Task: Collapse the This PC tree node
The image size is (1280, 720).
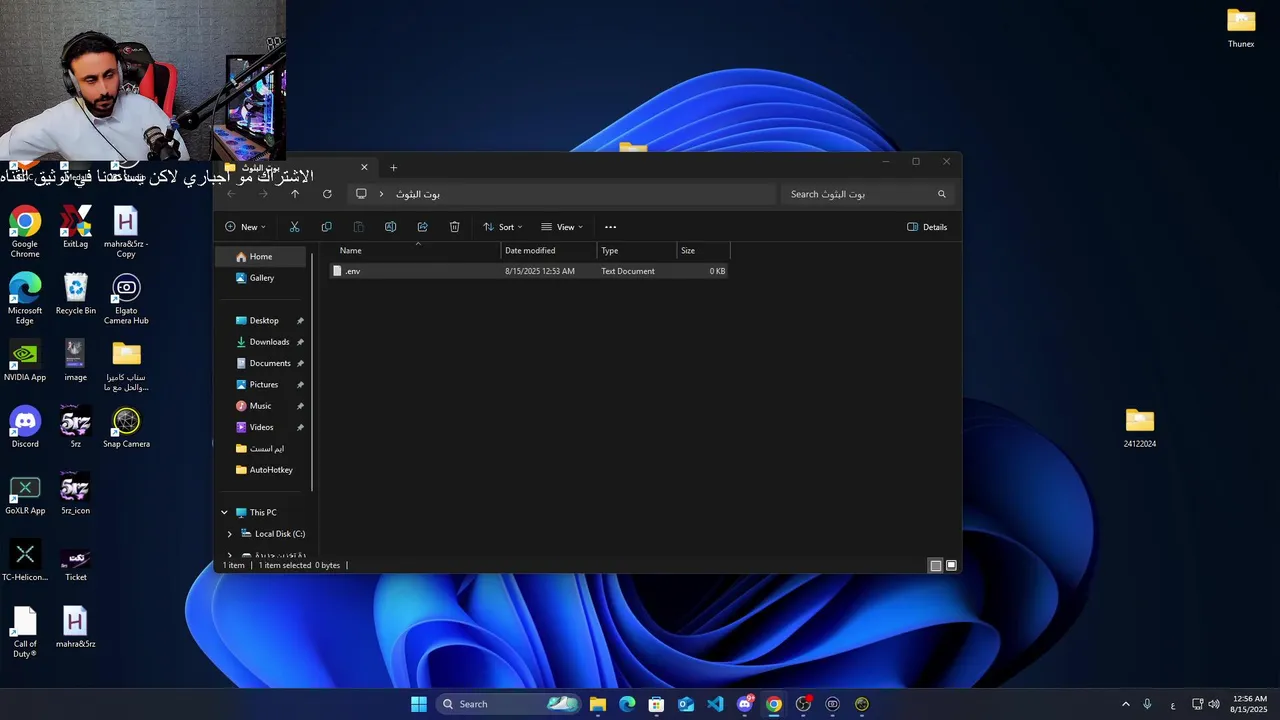Action: coord(224,512)
